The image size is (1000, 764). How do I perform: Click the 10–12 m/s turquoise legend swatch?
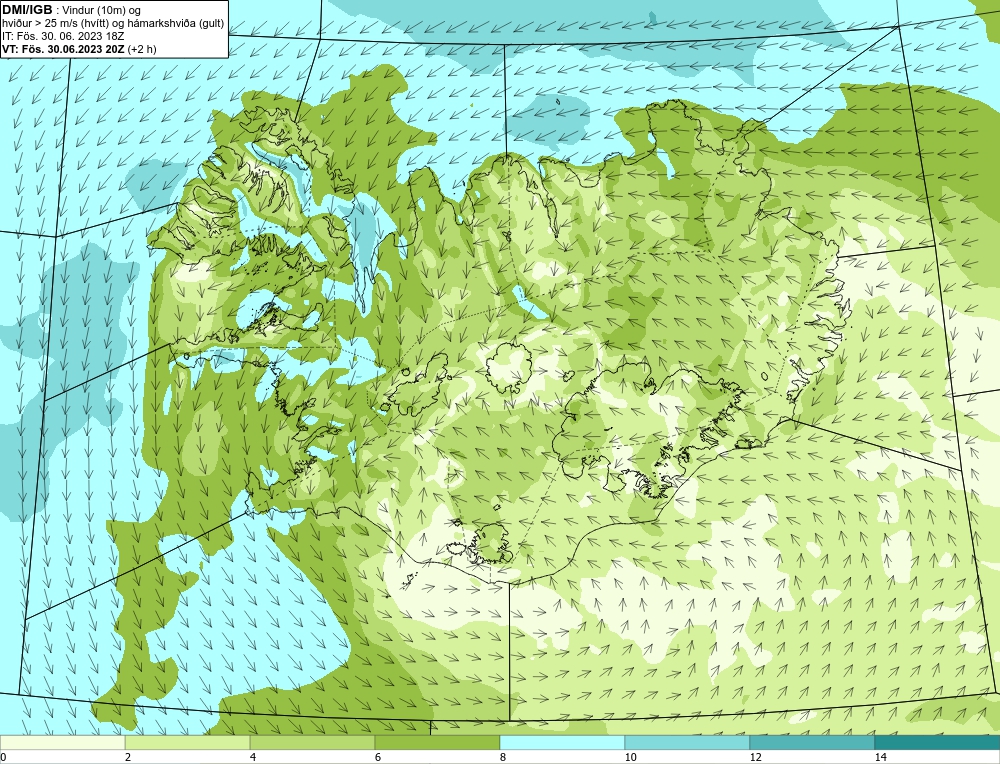[688, 743]
